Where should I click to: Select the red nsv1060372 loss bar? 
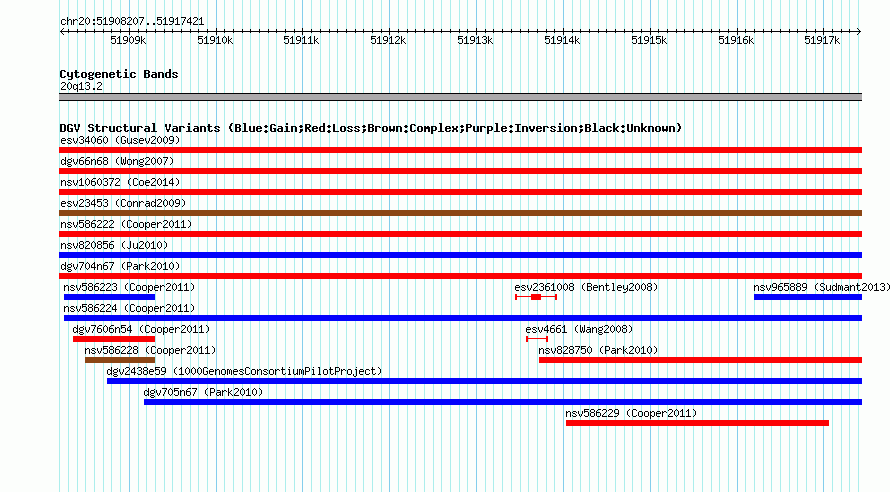point(460,192)
